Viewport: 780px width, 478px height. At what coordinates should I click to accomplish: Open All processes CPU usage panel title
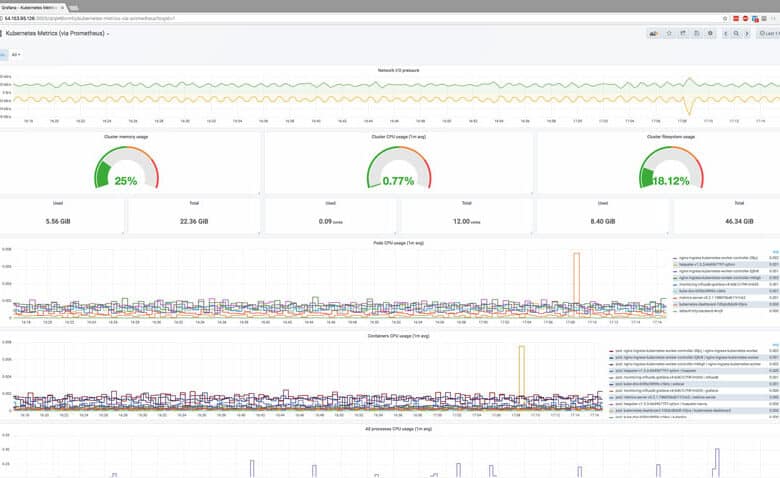(x=398, y=429)
